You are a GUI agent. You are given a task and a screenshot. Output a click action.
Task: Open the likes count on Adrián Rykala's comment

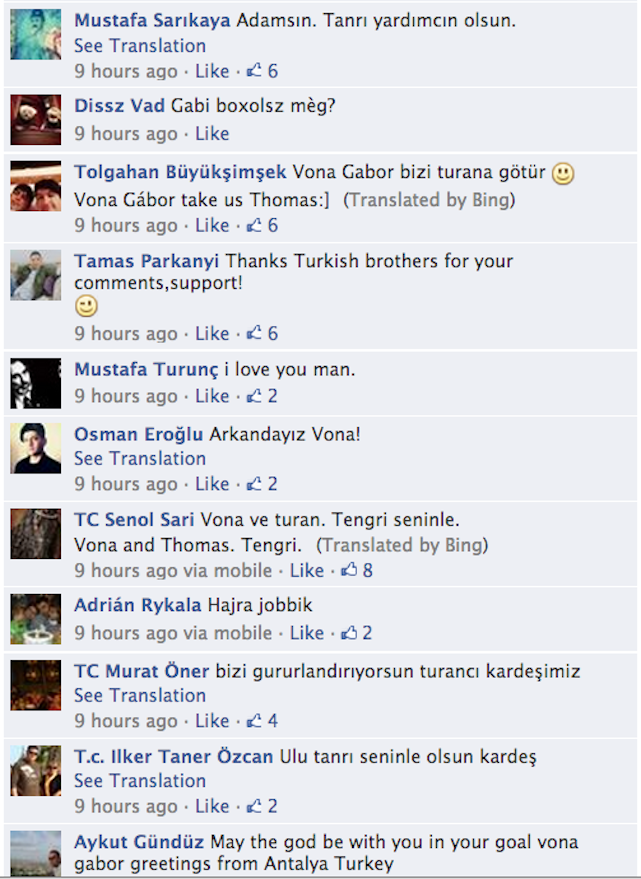click(x=357, y=633)
